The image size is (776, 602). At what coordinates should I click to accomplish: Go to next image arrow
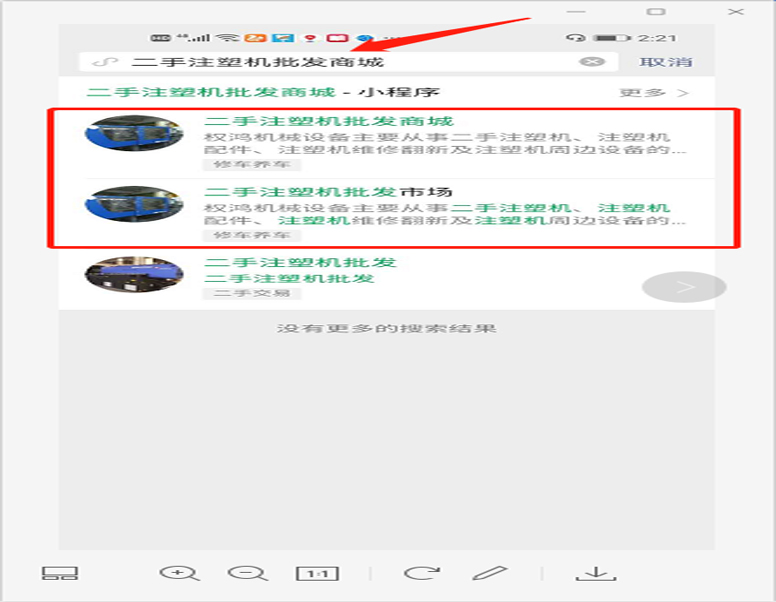(684, 287)
